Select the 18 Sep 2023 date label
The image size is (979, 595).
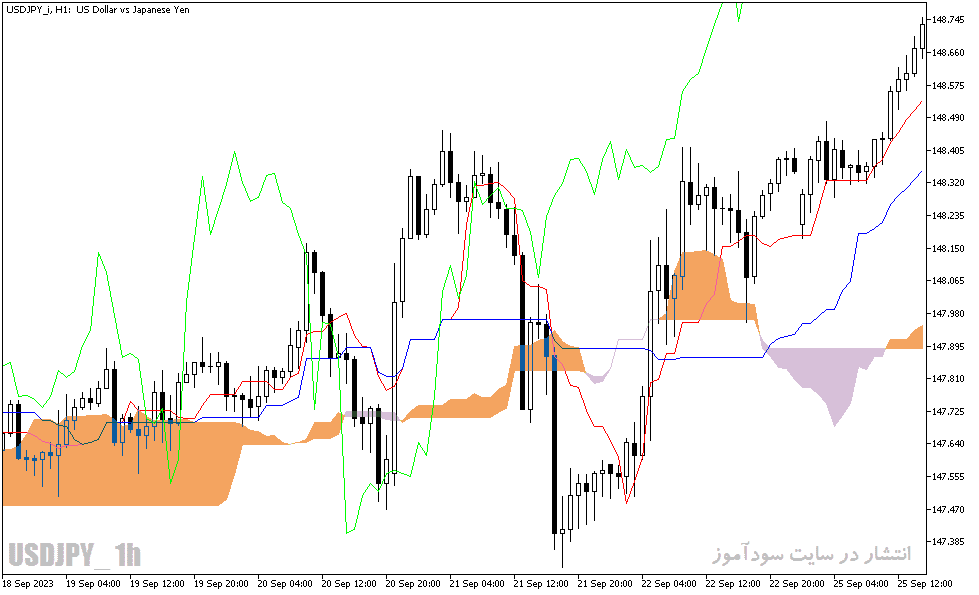(x=27, y=584)
